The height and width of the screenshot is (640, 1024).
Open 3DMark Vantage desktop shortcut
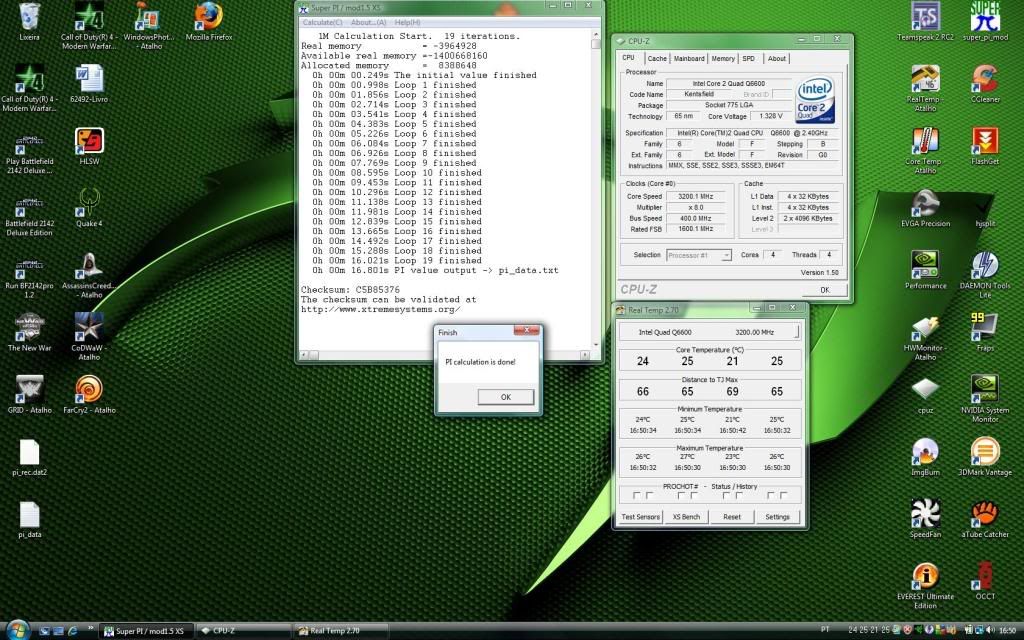[x=985, y=453]
